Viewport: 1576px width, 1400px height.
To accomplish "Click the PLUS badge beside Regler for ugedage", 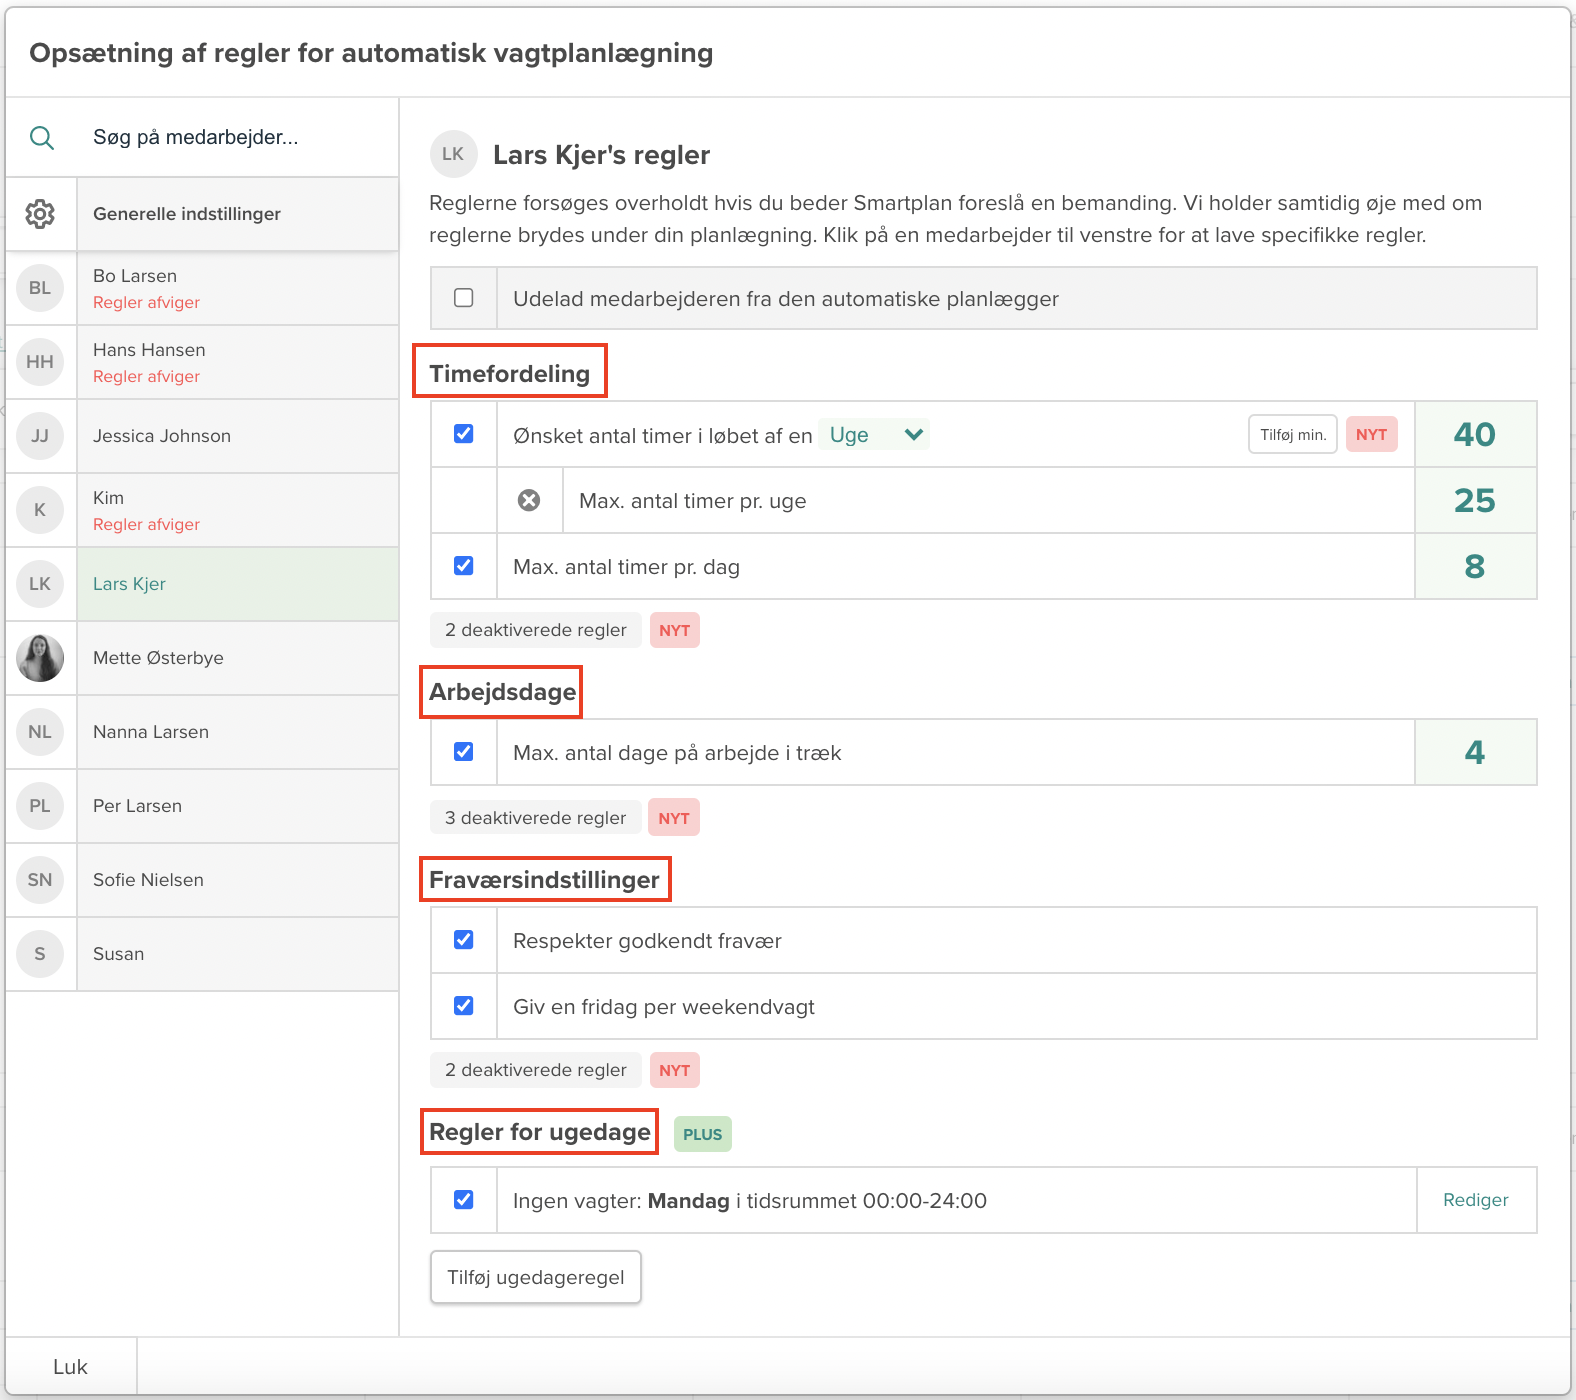I will [702, 1134].
